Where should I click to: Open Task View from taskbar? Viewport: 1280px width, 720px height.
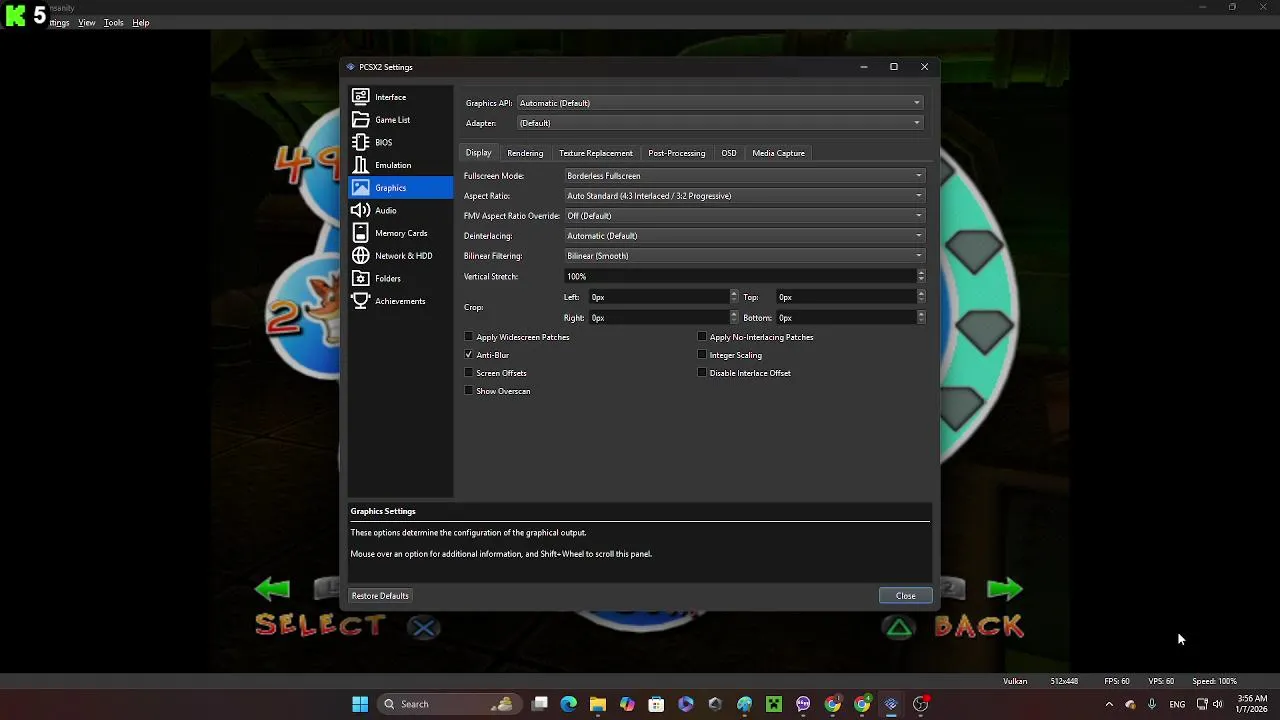[x=540, y=704]
